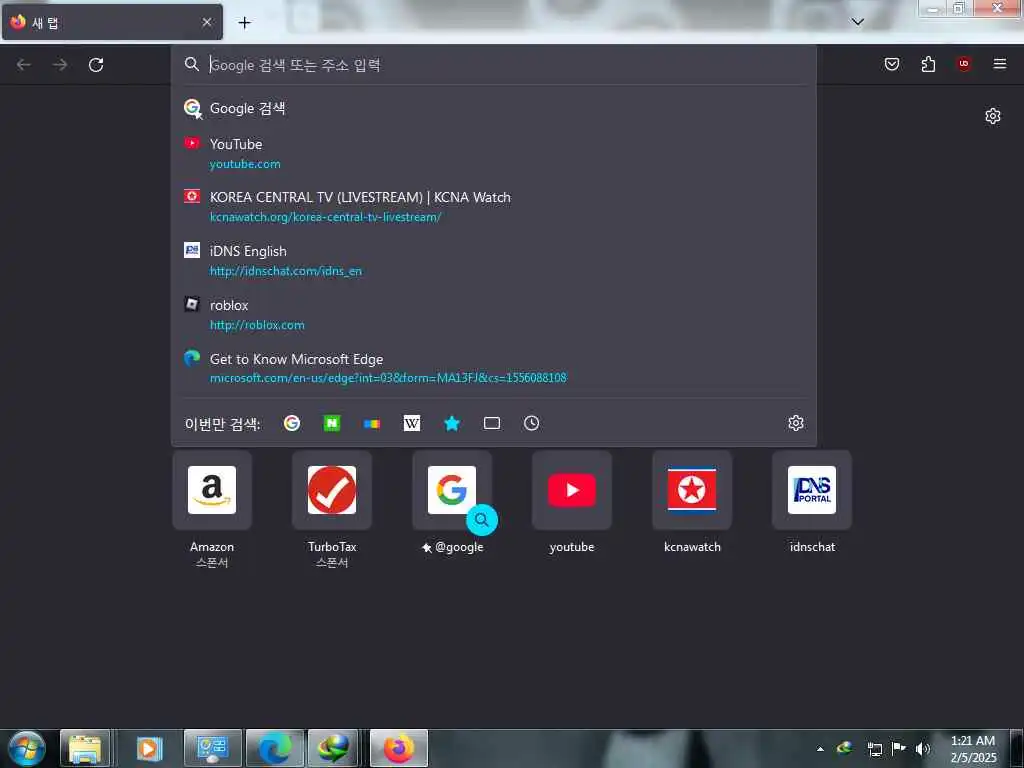Open the Extensions puzzle icon
Screen dimensions: 1024x768
click(x=928, y=64)
